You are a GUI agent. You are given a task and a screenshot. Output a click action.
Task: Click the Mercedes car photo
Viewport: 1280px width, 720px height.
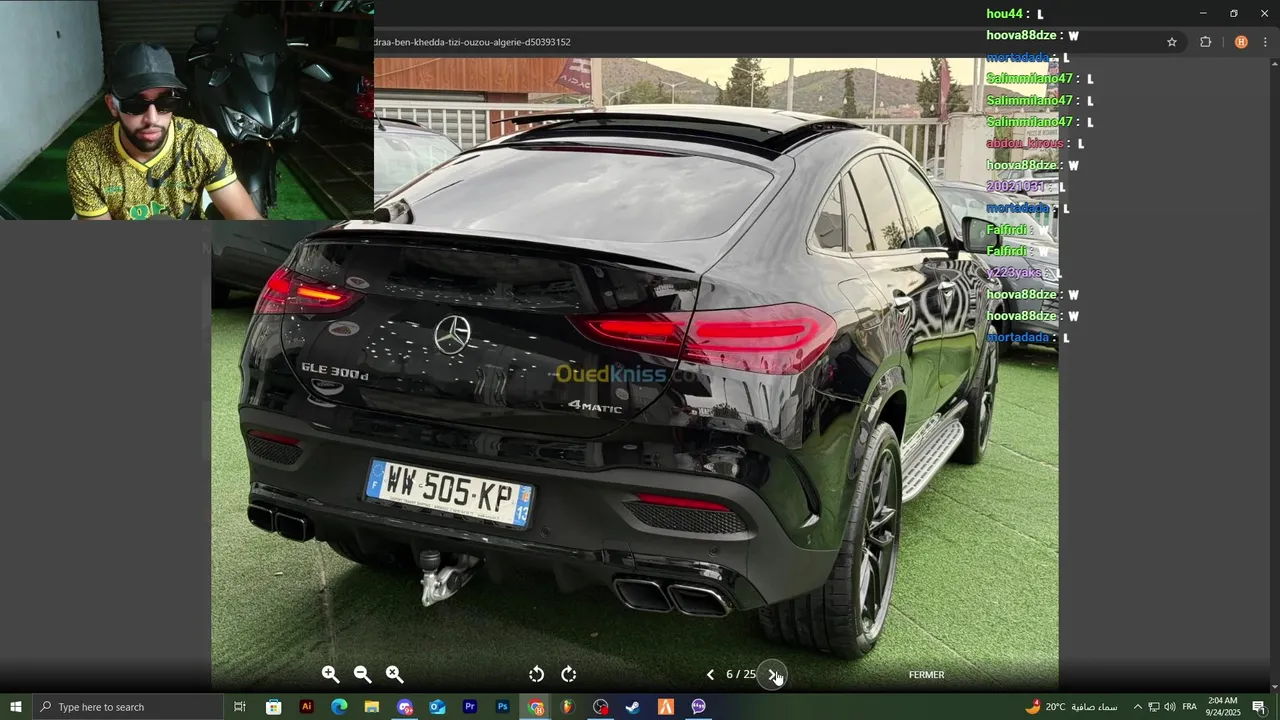pyautogui.click(x=634, y=374)
